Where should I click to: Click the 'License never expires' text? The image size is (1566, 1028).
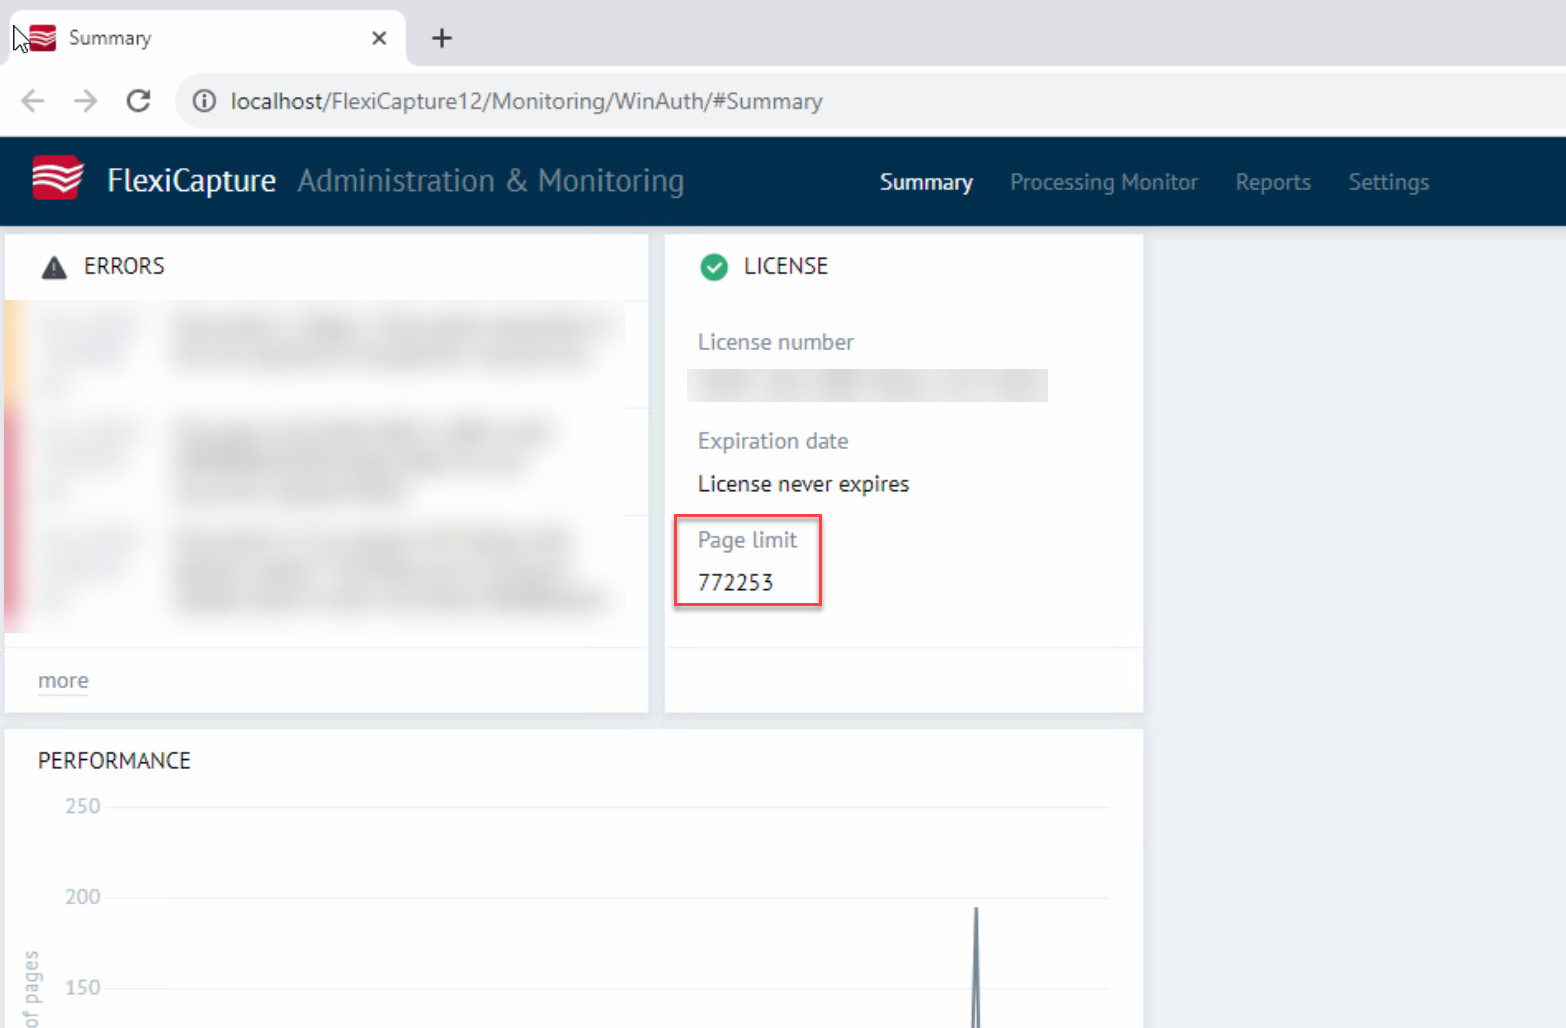pos(803,484)
